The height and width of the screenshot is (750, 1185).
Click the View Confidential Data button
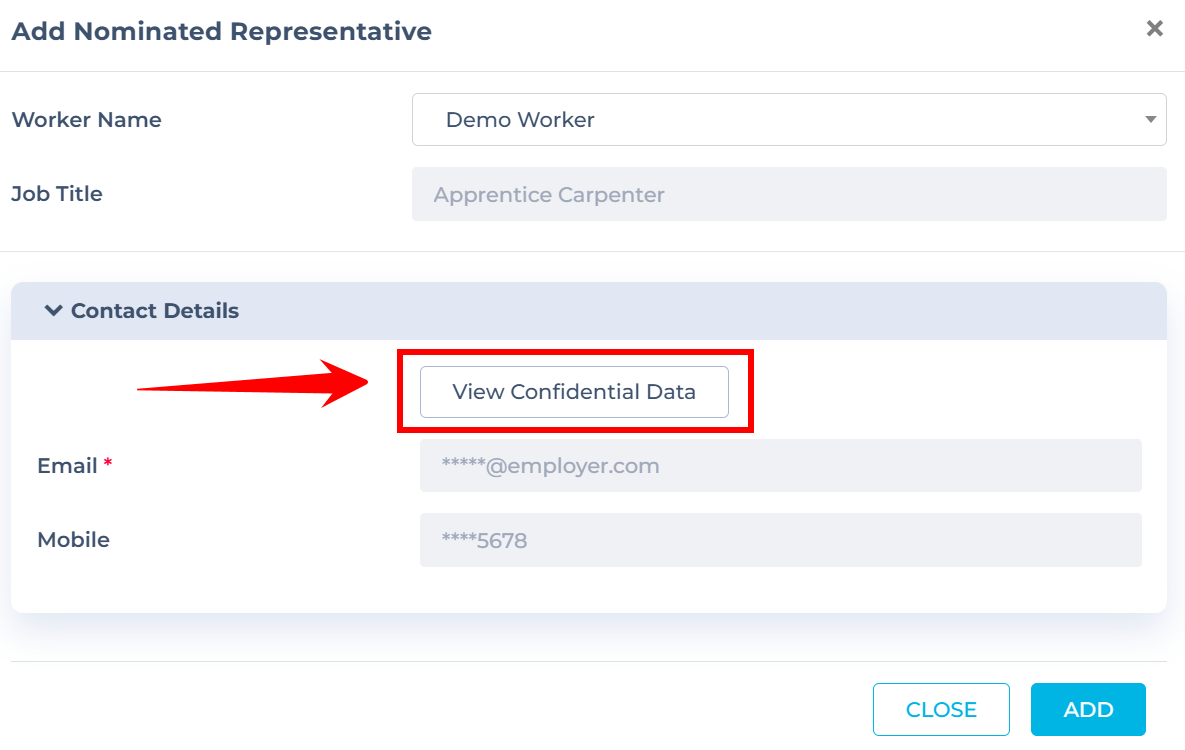pyautogui.click(x=574, y=392)
